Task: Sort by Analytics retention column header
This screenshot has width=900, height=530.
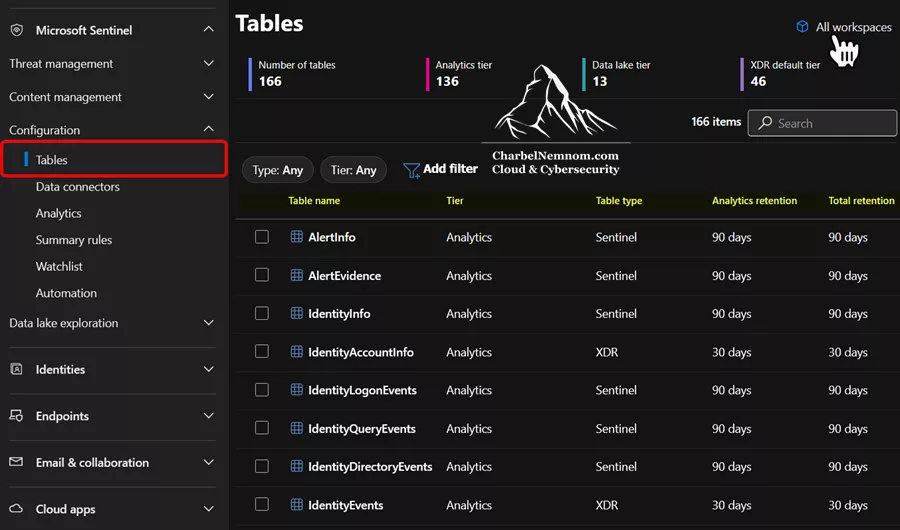Action: click(754, 200)
